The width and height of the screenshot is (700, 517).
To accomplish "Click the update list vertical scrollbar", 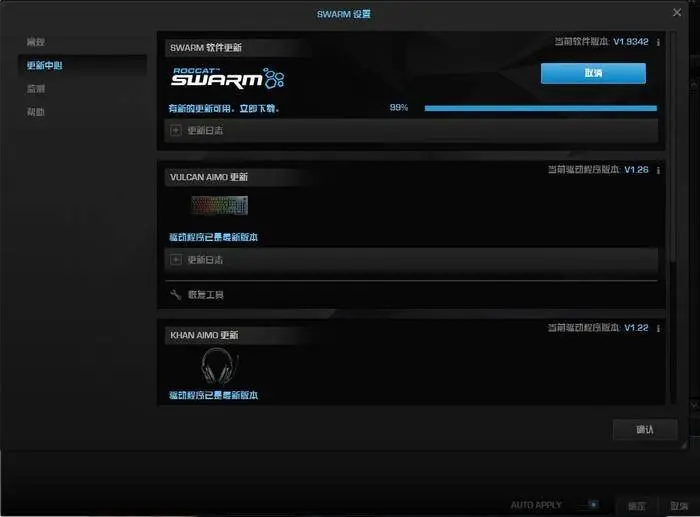I will pos(673,147).
